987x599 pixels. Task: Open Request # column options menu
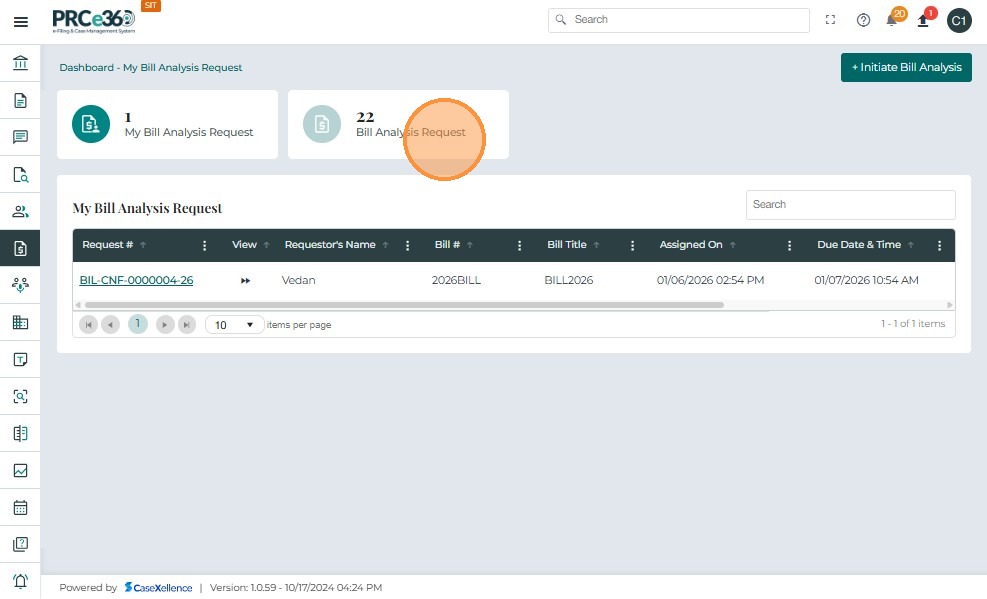tap(204, 245)
